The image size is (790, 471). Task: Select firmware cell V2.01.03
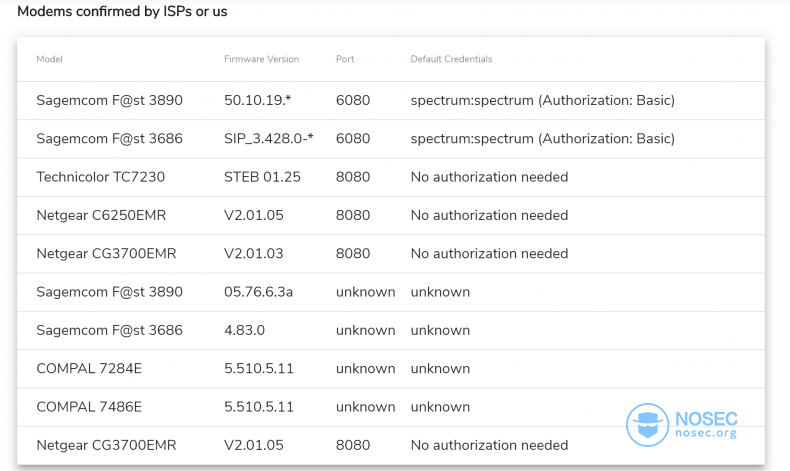[x=254, y=253]
